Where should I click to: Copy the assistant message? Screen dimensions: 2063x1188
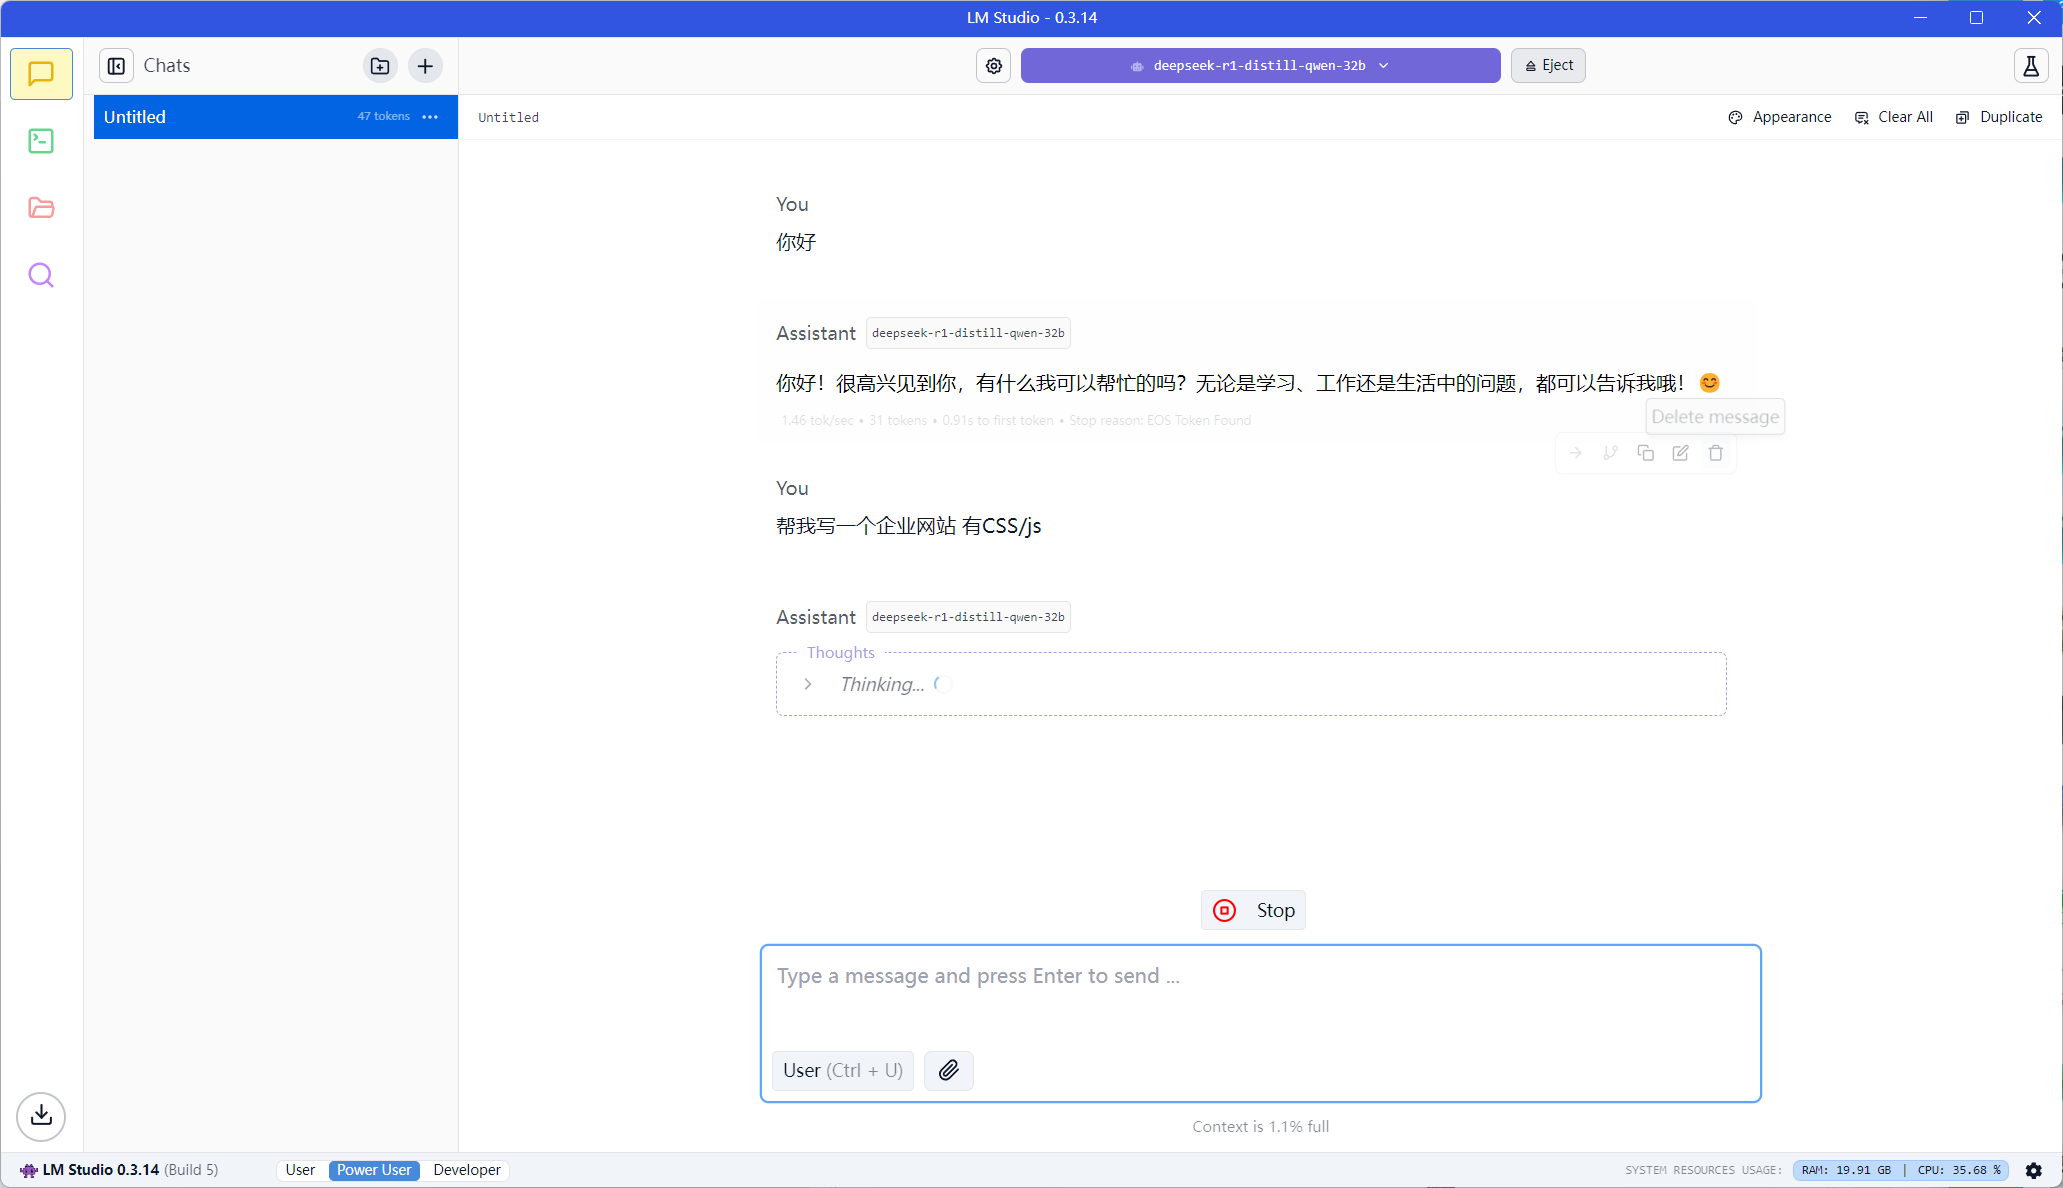point(1646,453)
